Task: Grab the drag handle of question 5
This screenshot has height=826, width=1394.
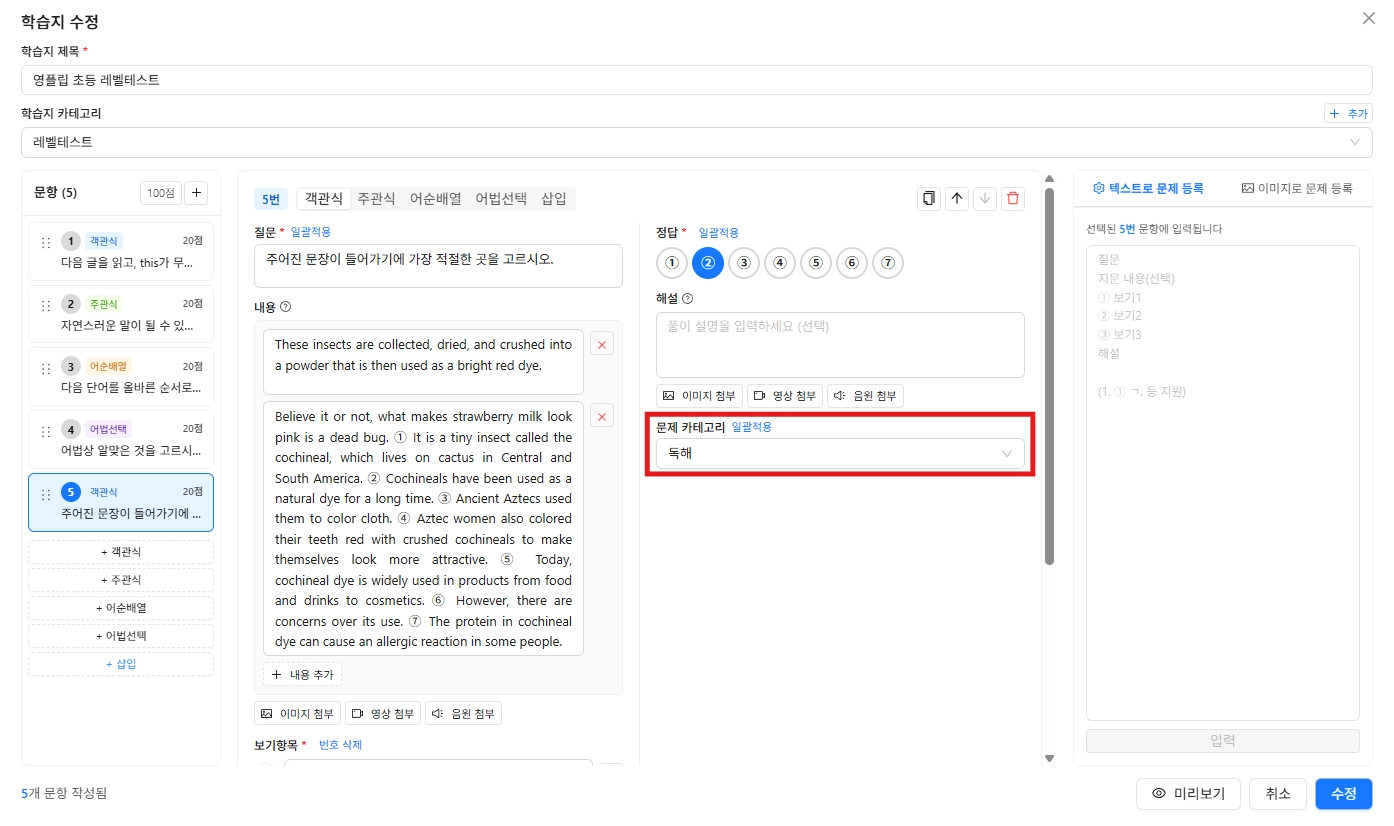Action: tap(45, 494)
